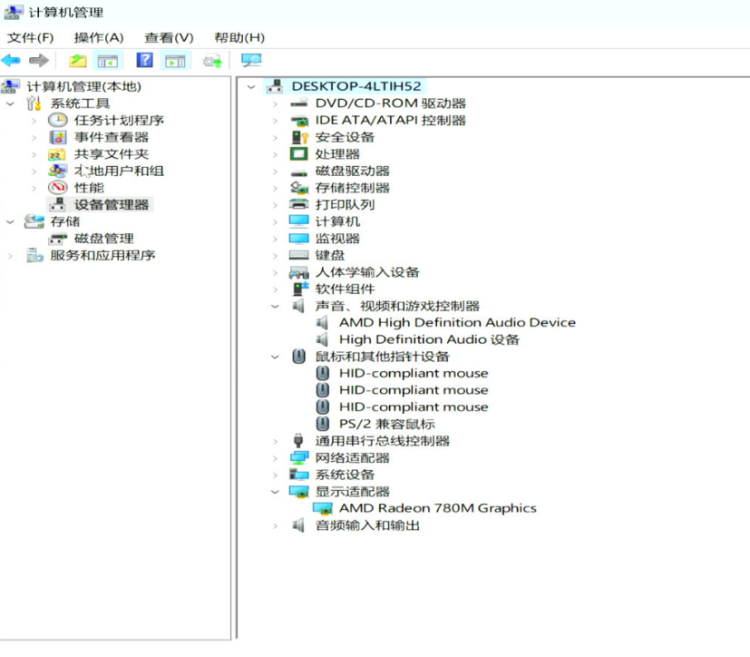Collapse the 声音、视频和游戏控制器 category
Screen dimensions: 750x657
pyautogui.click(x=275, y=306)
